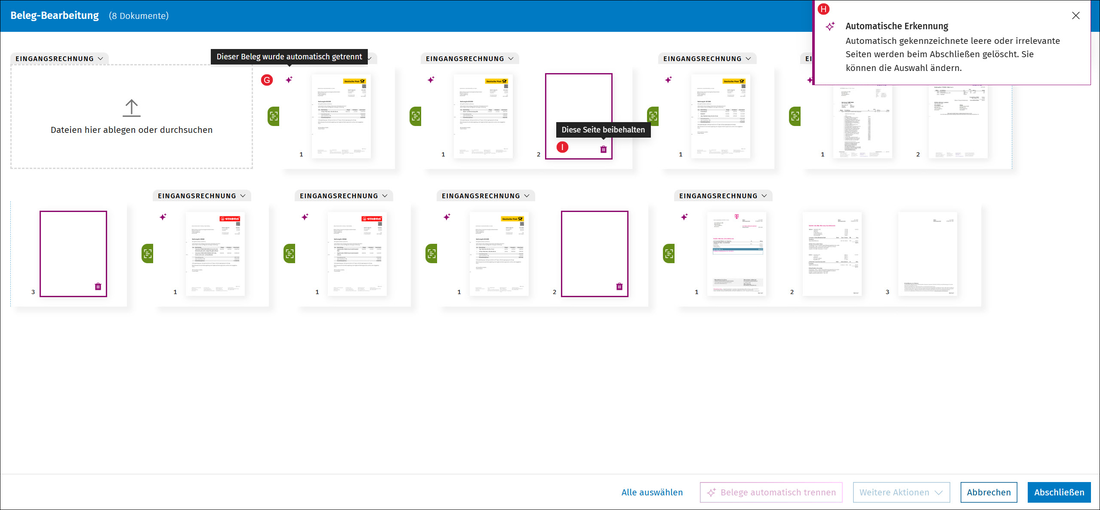
Task: Expand the Weitere Aktionen dropdown
Action: (901, 492)
